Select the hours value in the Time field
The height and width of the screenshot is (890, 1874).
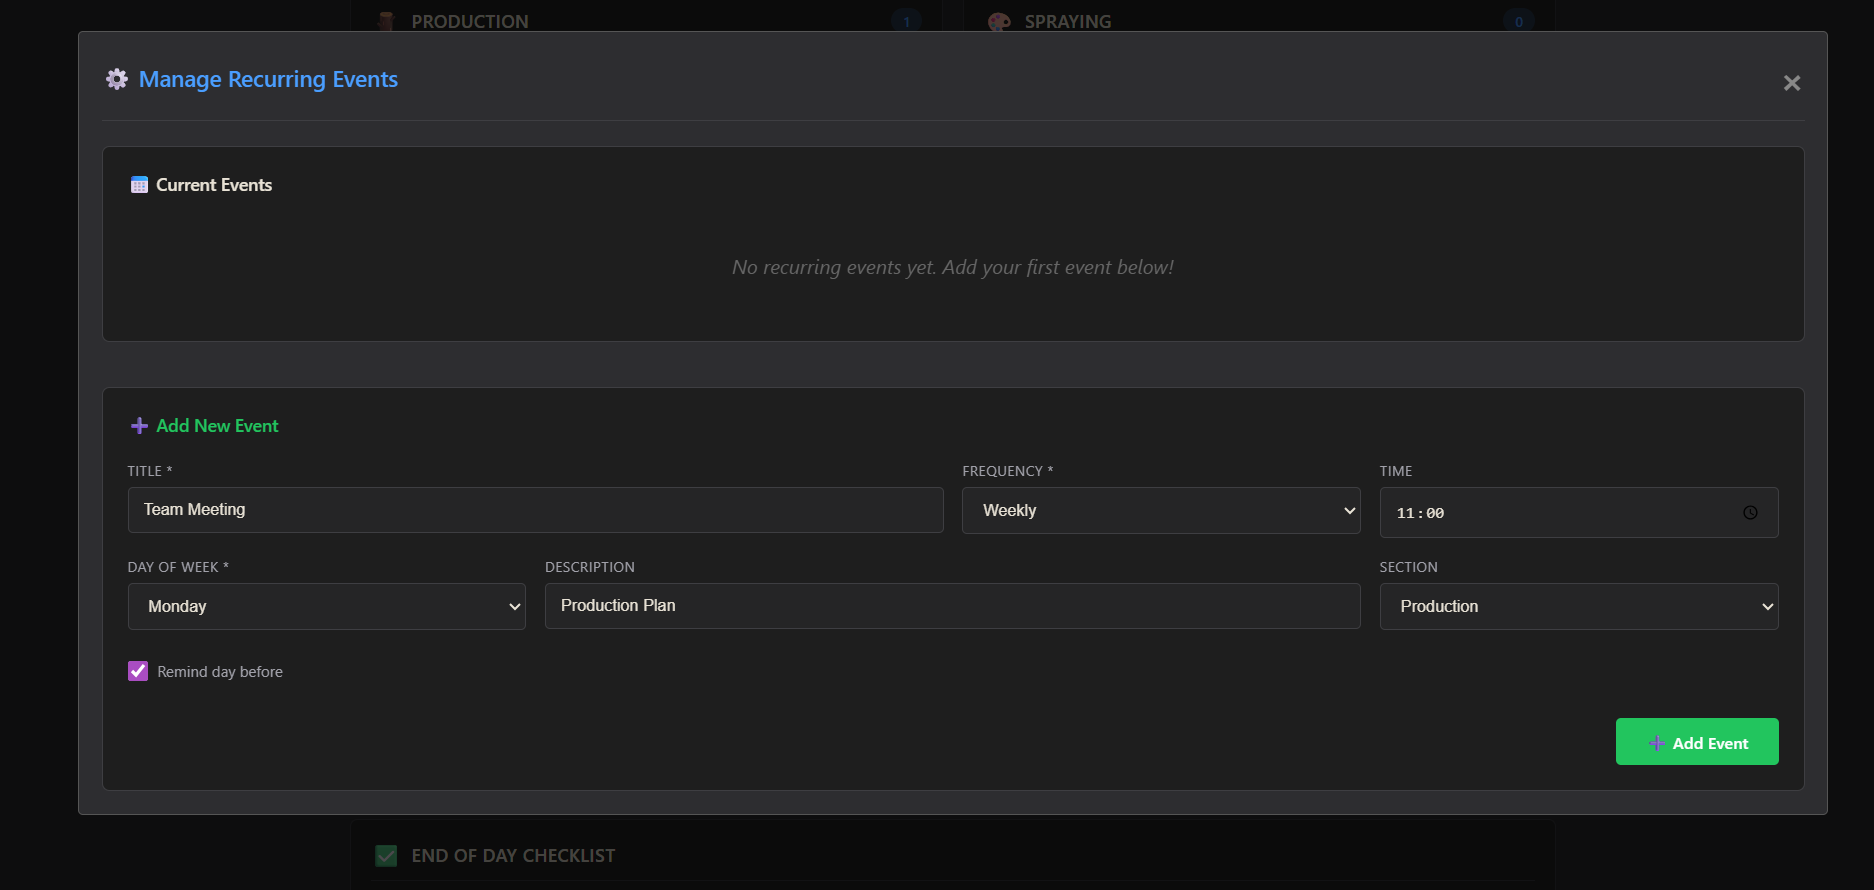click(x=1405, y=513)
